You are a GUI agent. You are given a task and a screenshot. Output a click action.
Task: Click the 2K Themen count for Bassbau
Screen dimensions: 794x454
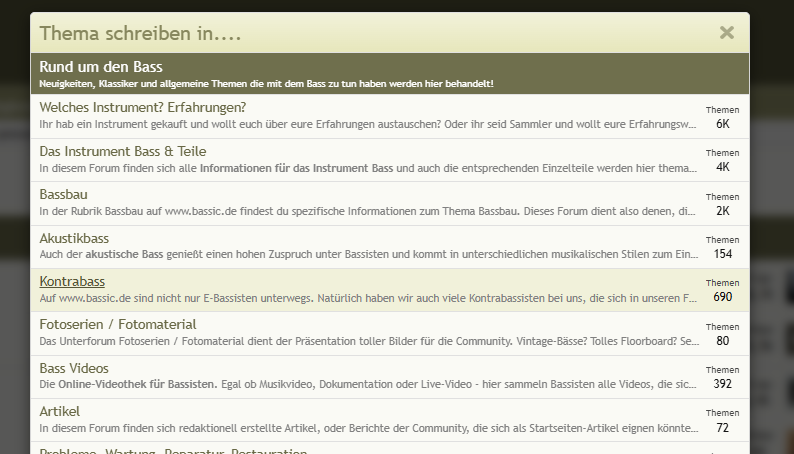pyautogui.click(x=722, y=211)
